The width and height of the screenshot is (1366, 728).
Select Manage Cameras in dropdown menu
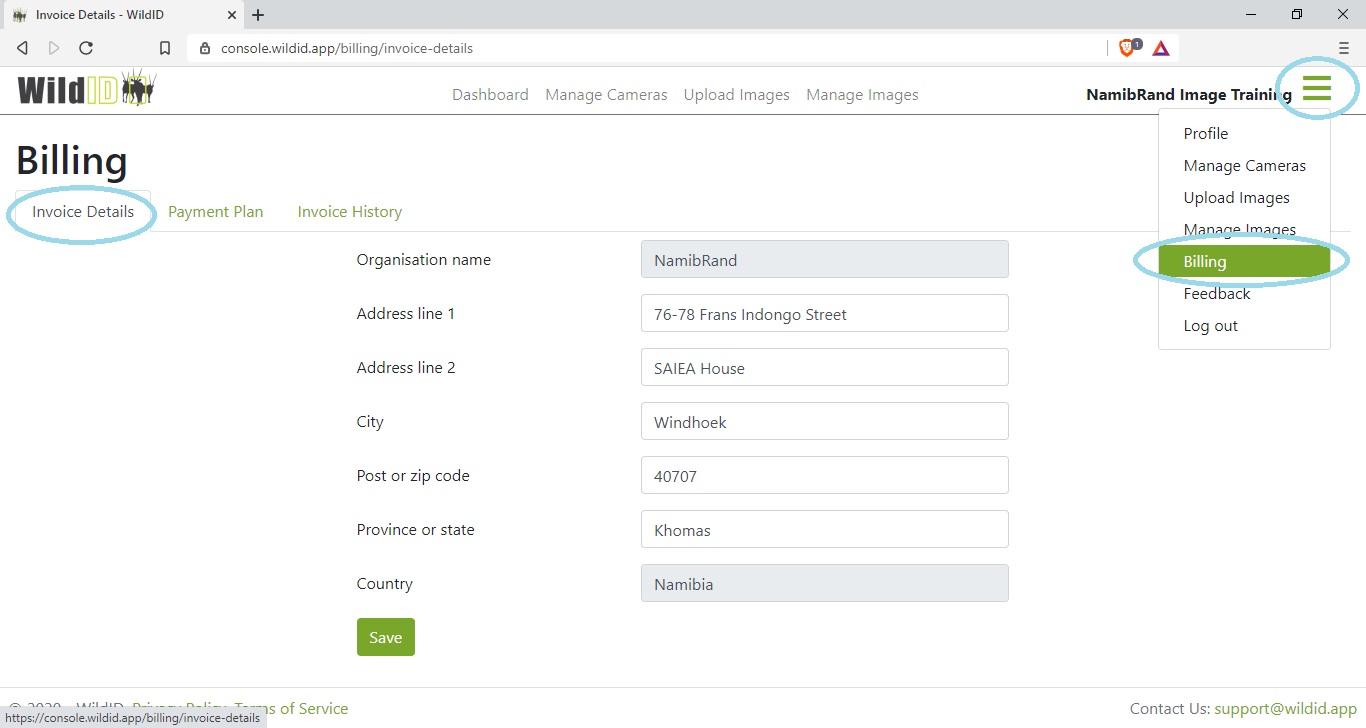click(x=1244, y=166)
